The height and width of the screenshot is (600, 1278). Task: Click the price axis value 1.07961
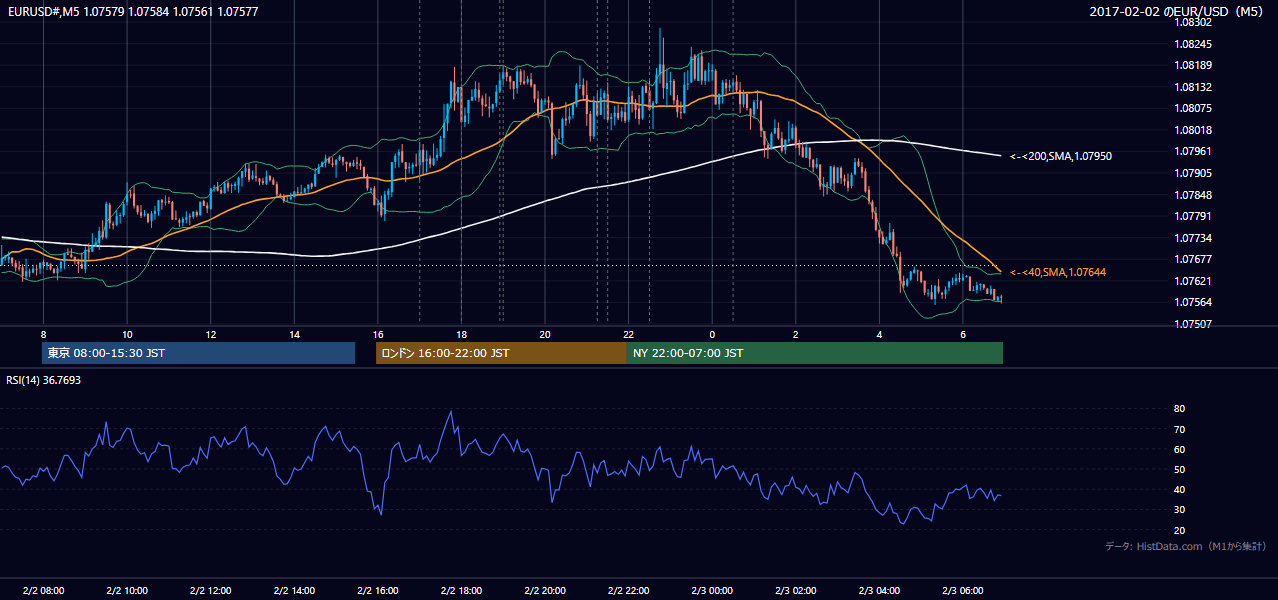[x=1192, y=151]
